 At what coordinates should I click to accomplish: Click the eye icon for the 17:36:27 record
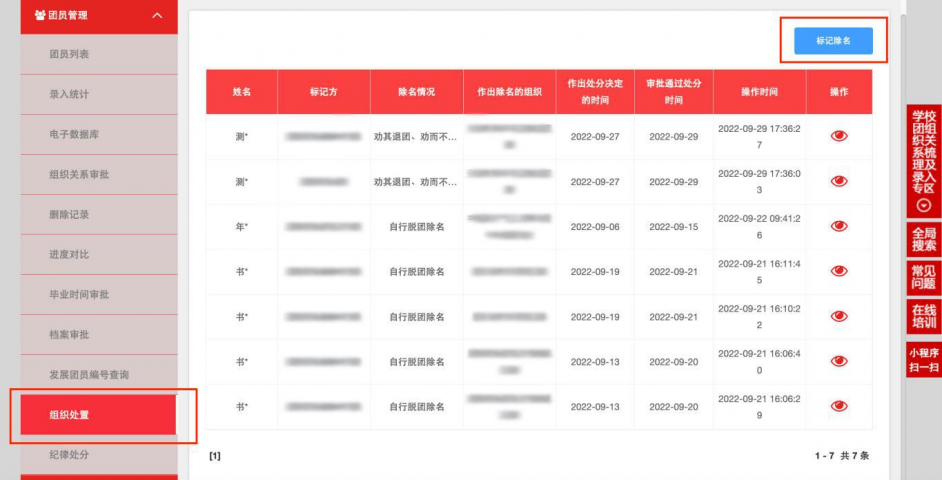click(x=838, y=136)
